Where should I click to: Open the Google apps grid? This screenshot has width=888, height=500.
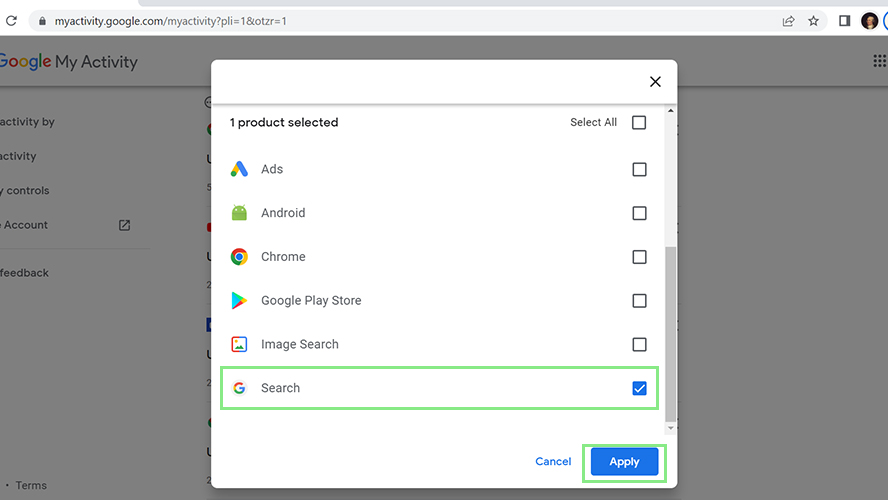(880, 61)
